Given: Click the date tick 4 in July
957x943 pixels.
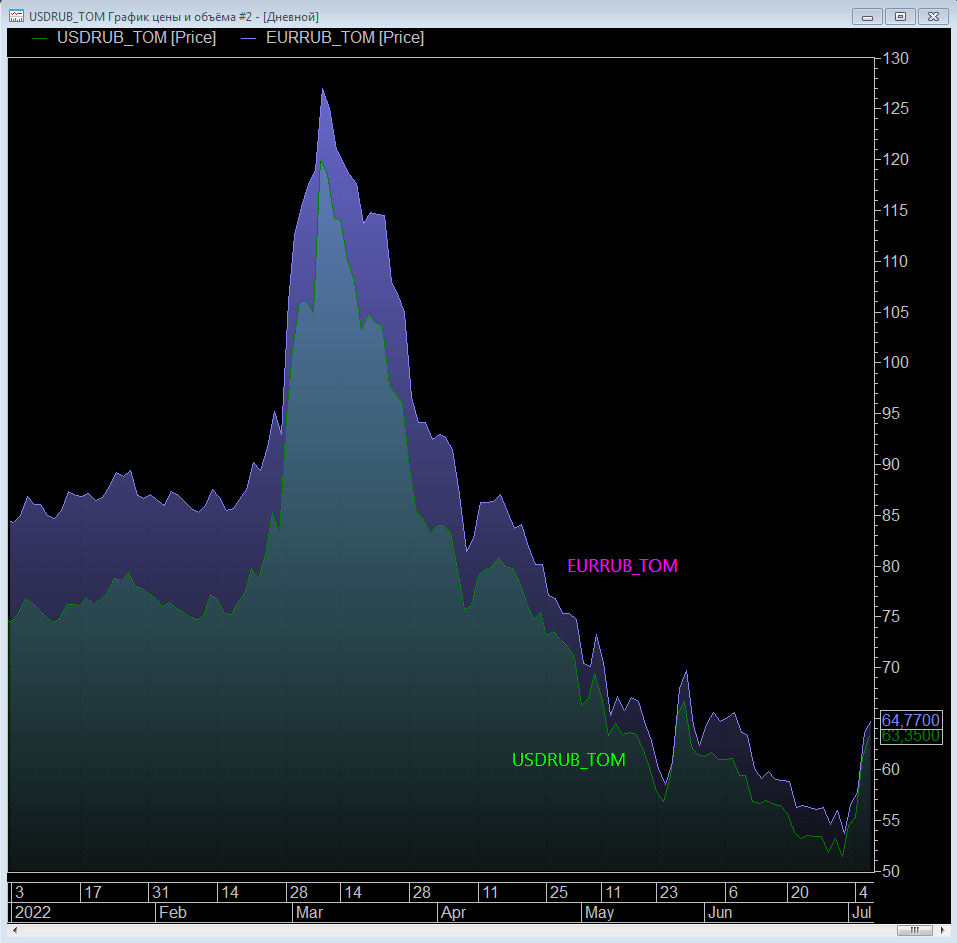Looking at the screenshot, I should coord(863,892).
